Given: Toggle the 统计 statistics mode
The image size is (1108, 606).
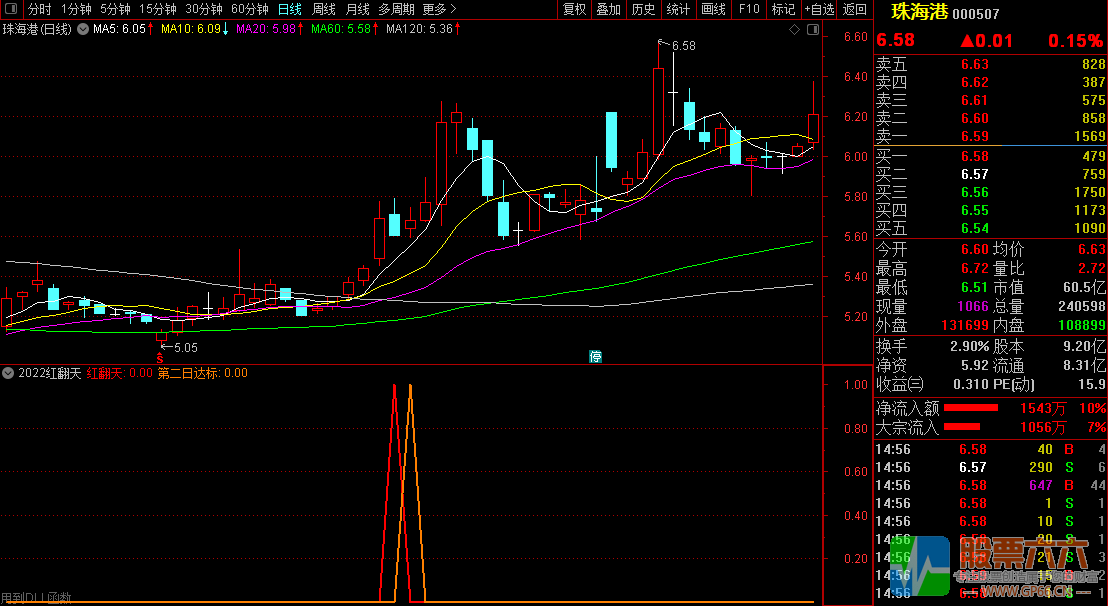Looking at the screenshot, I should pyautogui.click(x=678, y=9).
